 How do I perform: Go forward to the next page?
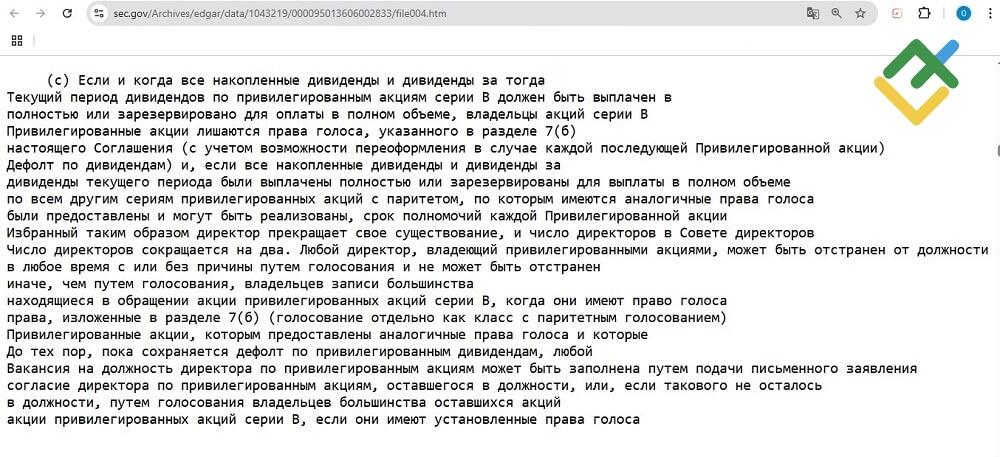(x=40, y=13)
